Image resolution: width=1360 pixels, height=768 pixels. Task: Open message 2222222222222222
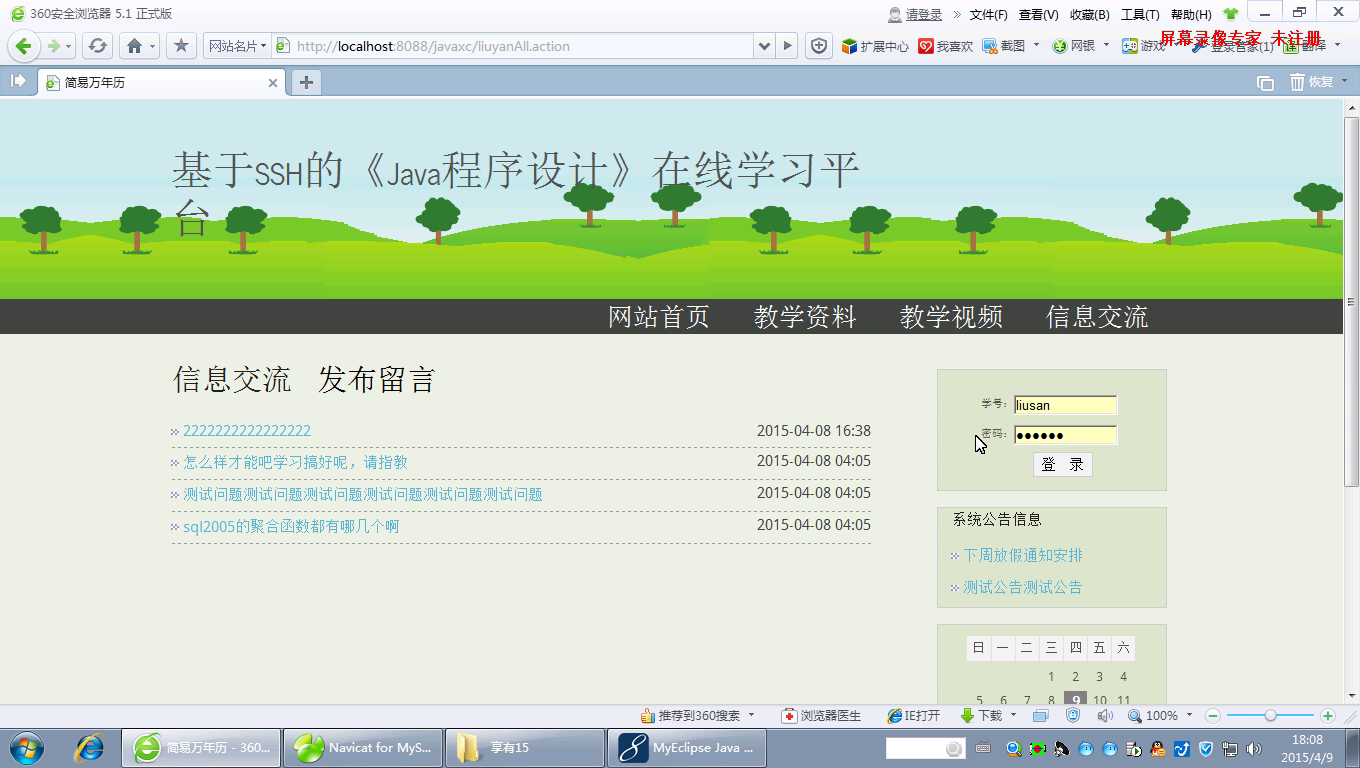(x=247, y=431)
